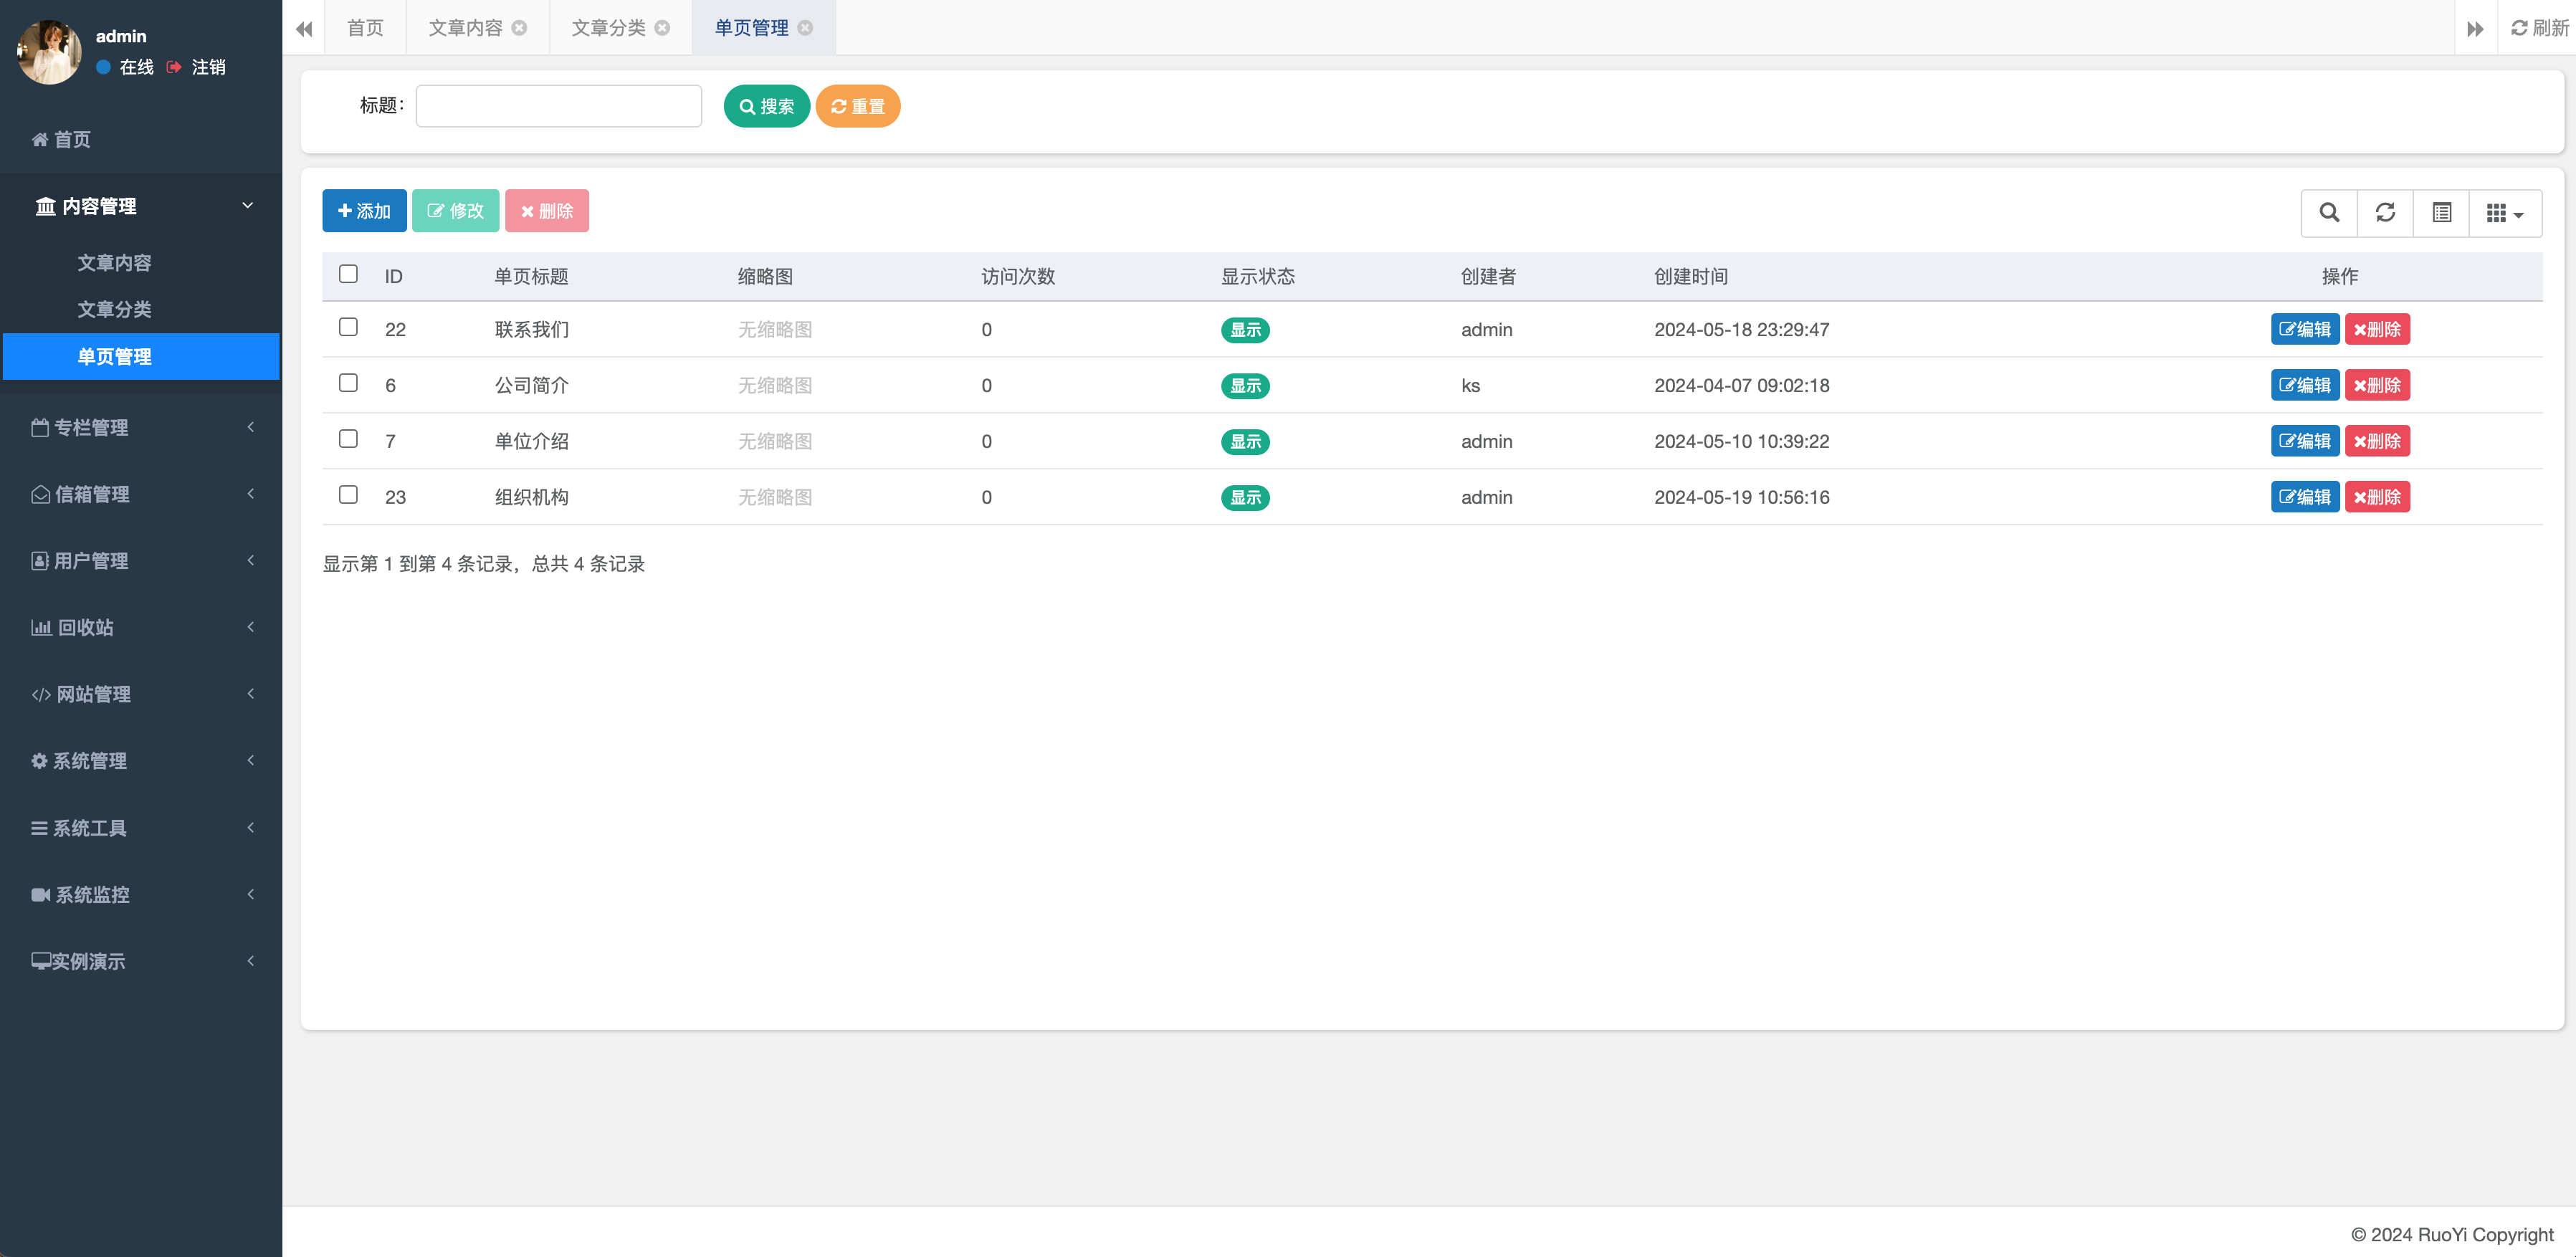Toggle detail view using the list icon

pos(2441,212)
